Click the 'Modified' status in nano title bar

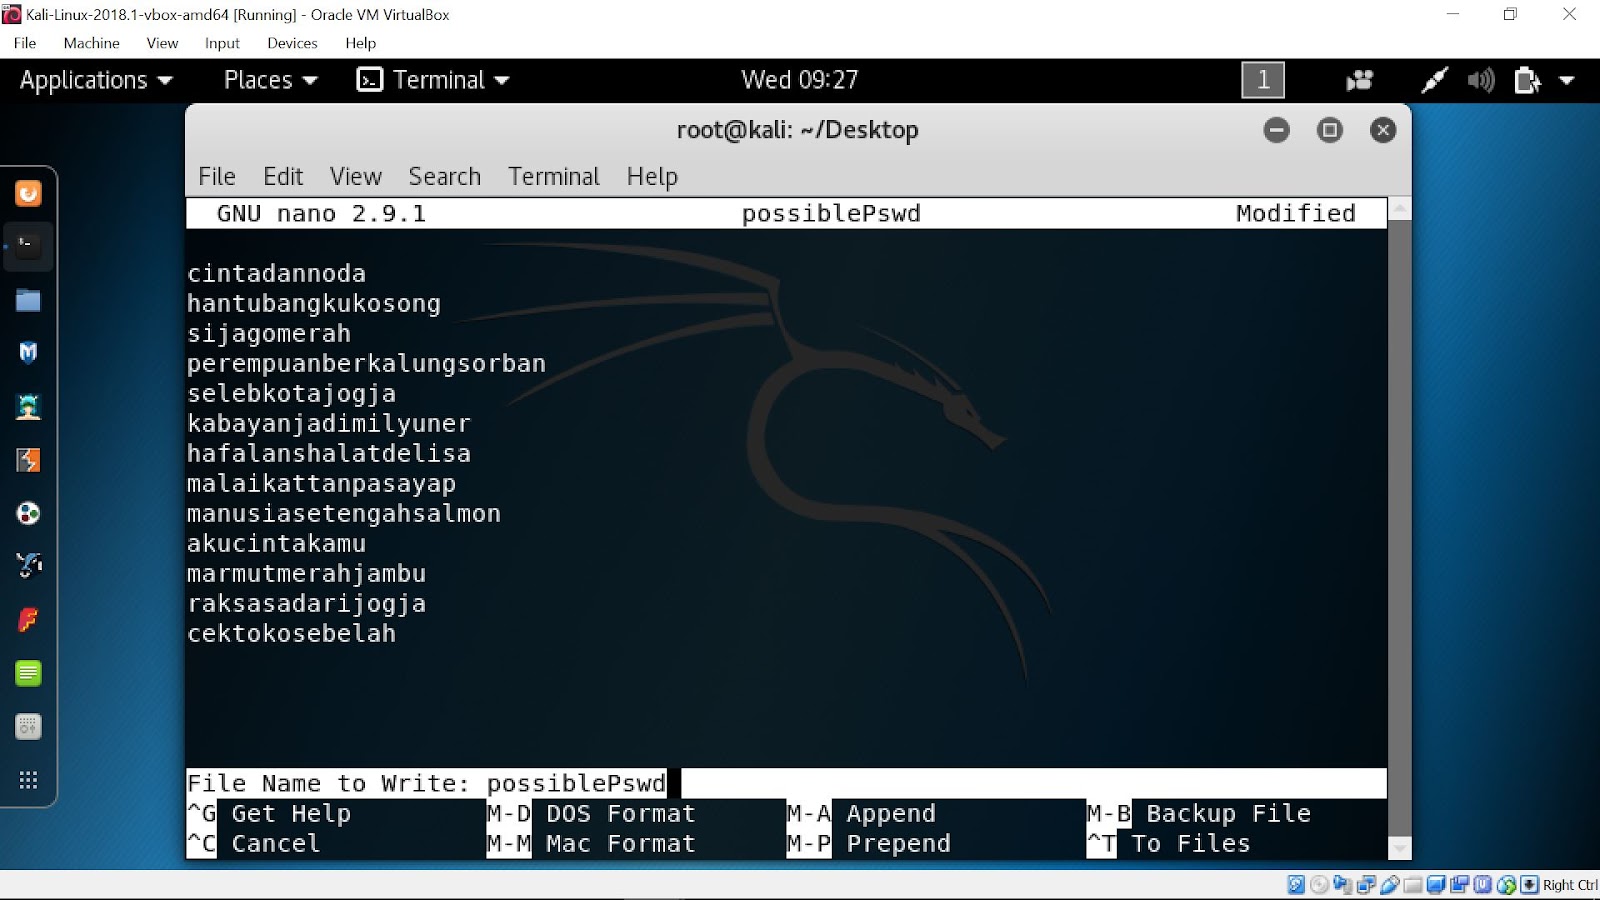tap(1296, 213)
